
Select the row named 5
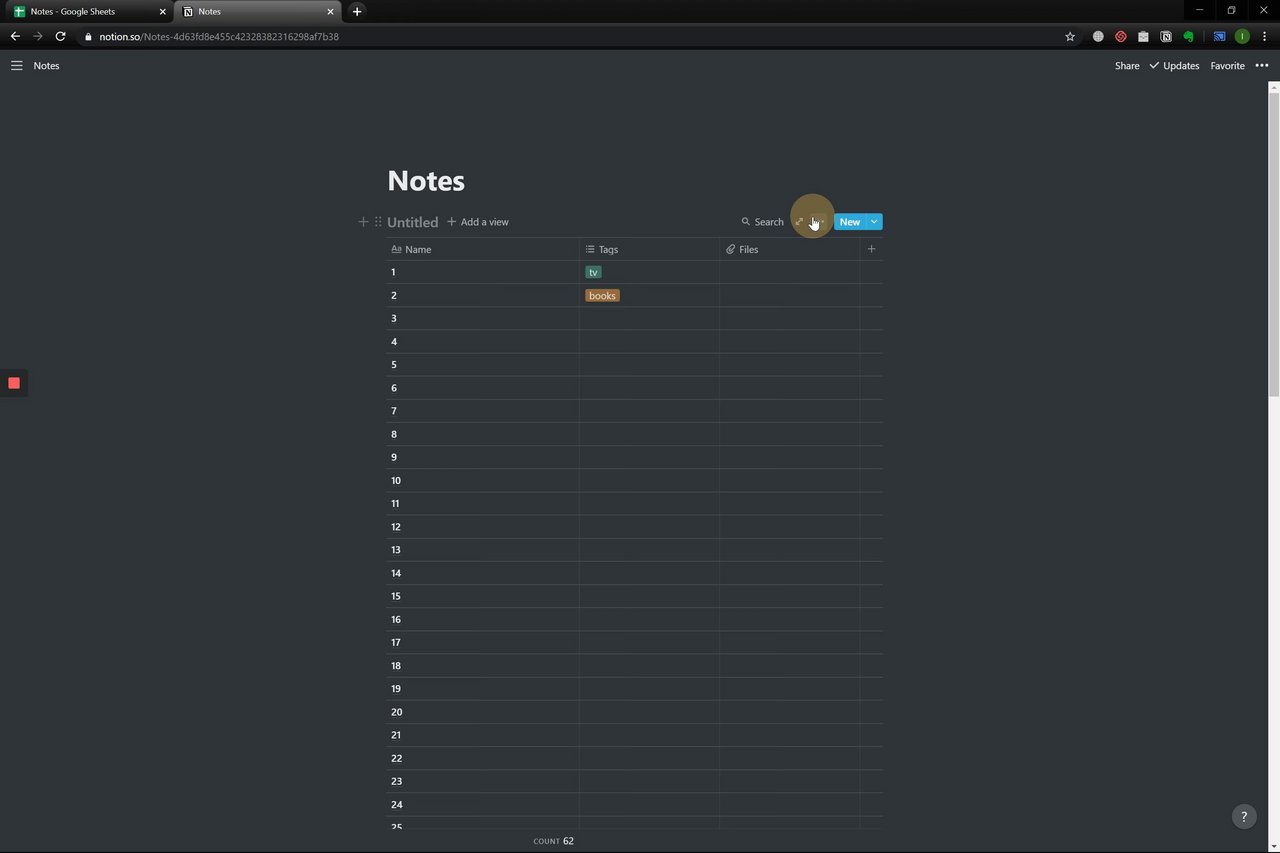click(x=483, y=365)
